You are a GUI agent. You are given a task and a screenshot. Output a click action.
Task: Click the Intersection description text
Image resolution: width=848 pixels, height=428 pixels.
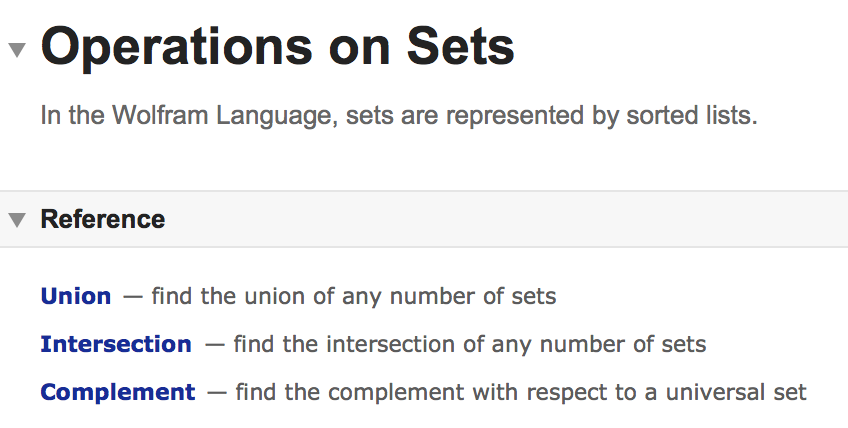point(469,344)
